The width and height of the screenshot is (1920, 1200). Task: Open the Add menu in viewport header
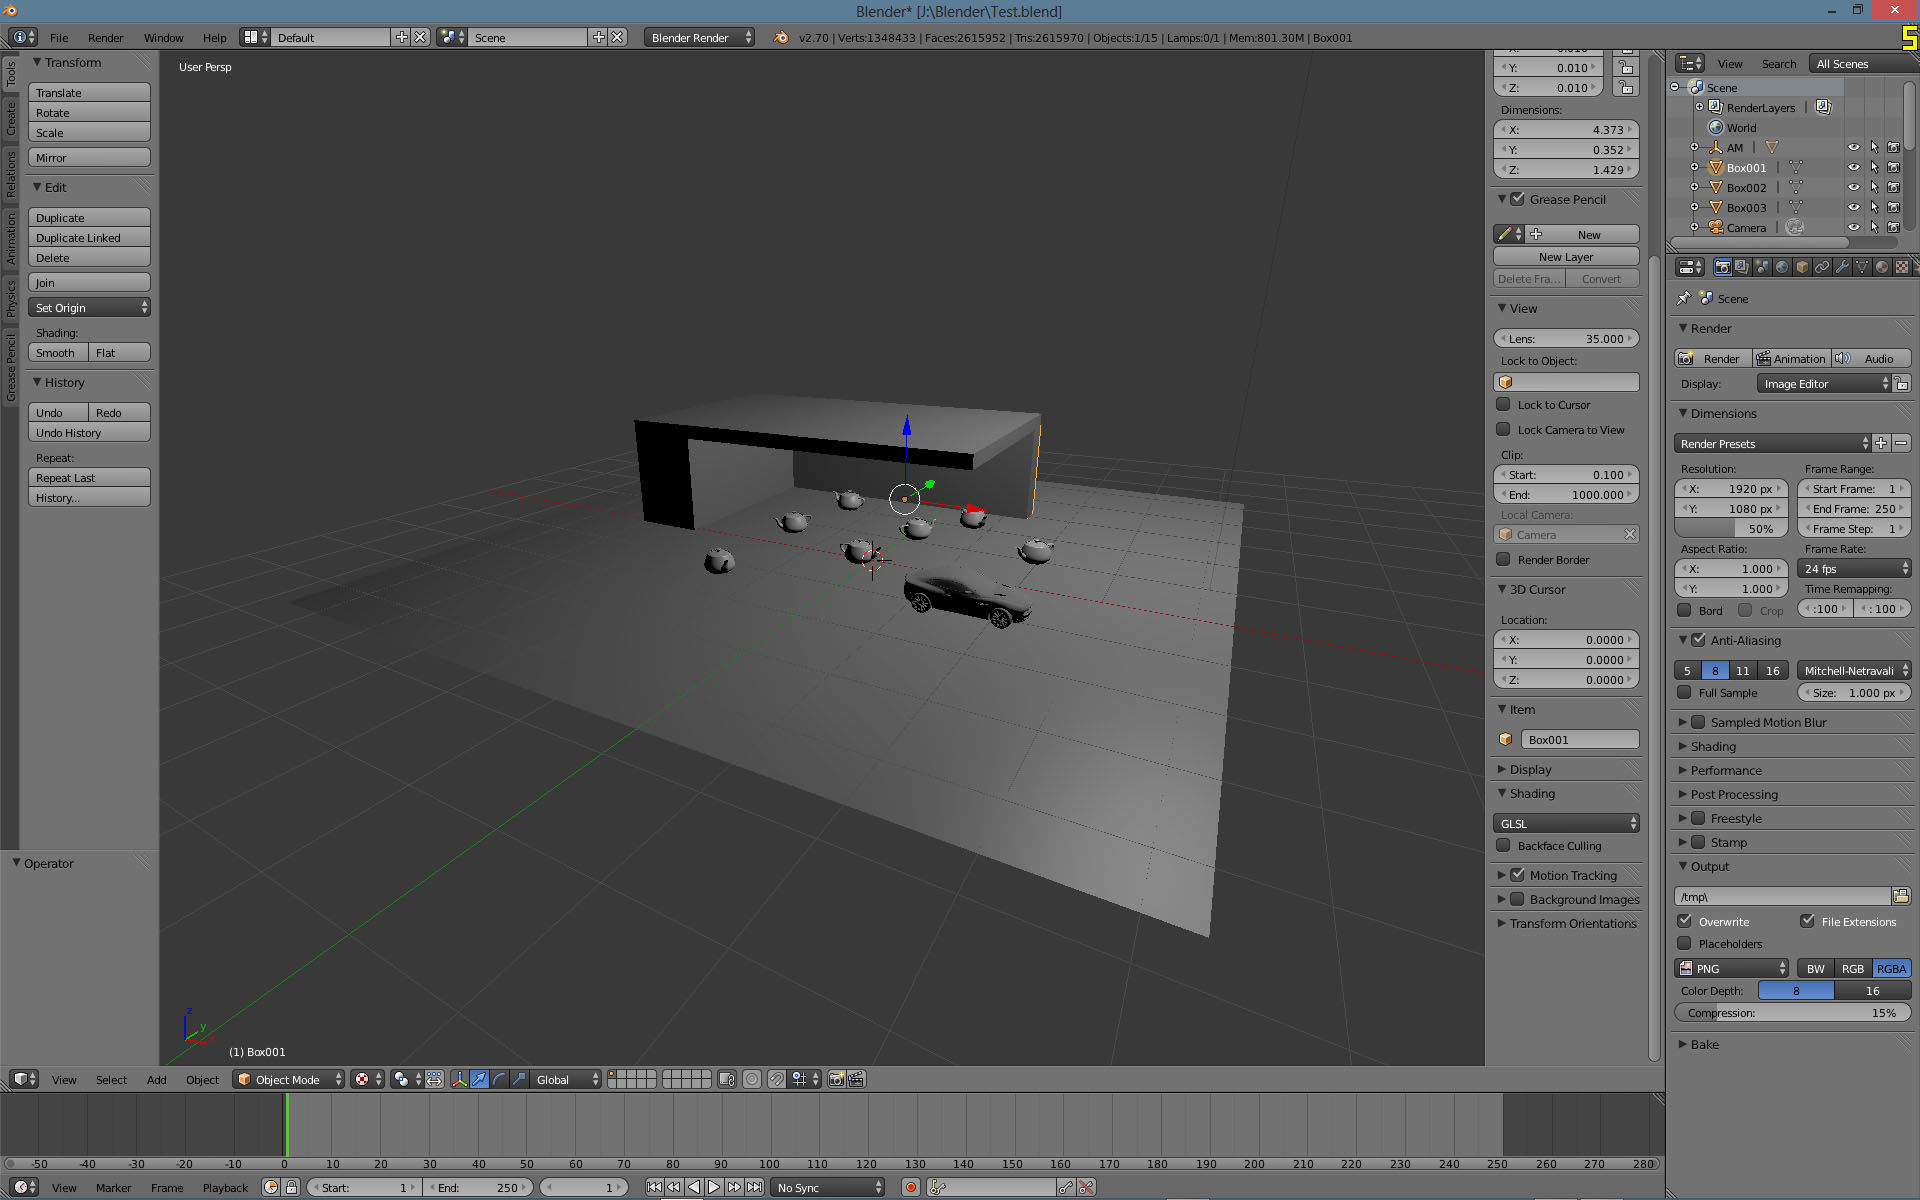[x=156, y=1079]
